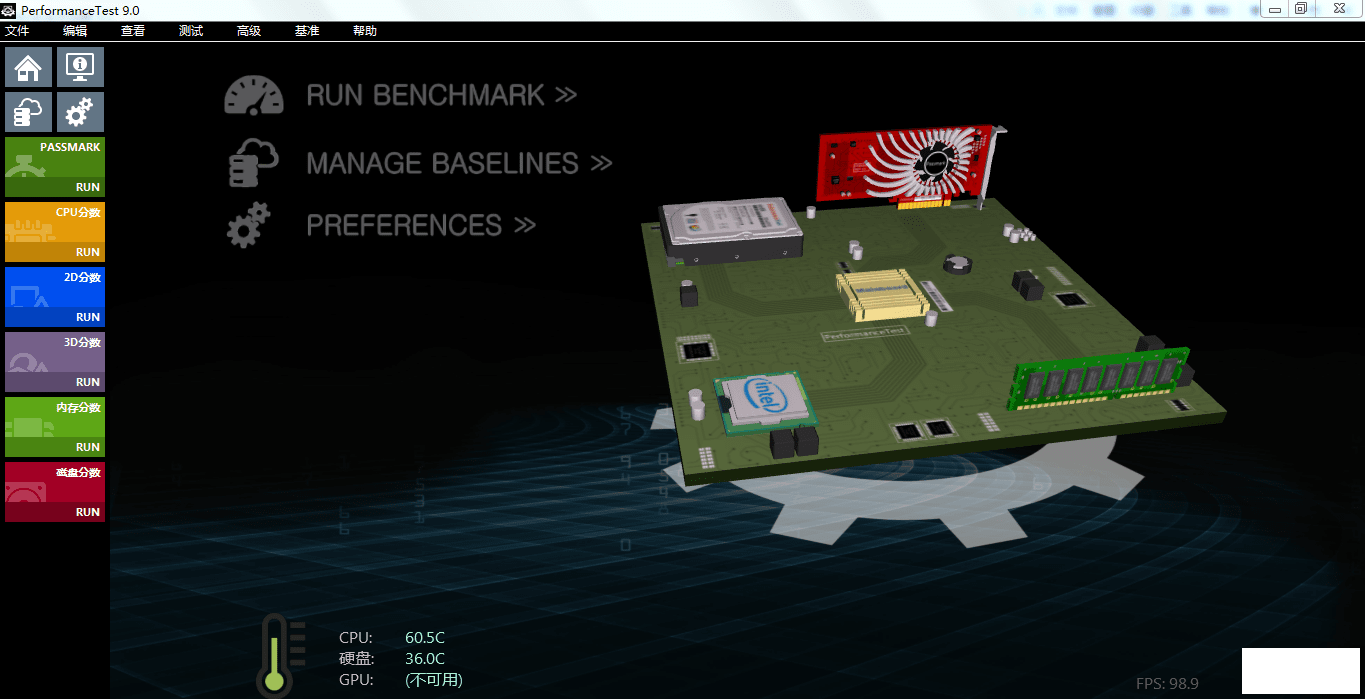Select the PASSMARK rating tile

(x=55, y=167)
